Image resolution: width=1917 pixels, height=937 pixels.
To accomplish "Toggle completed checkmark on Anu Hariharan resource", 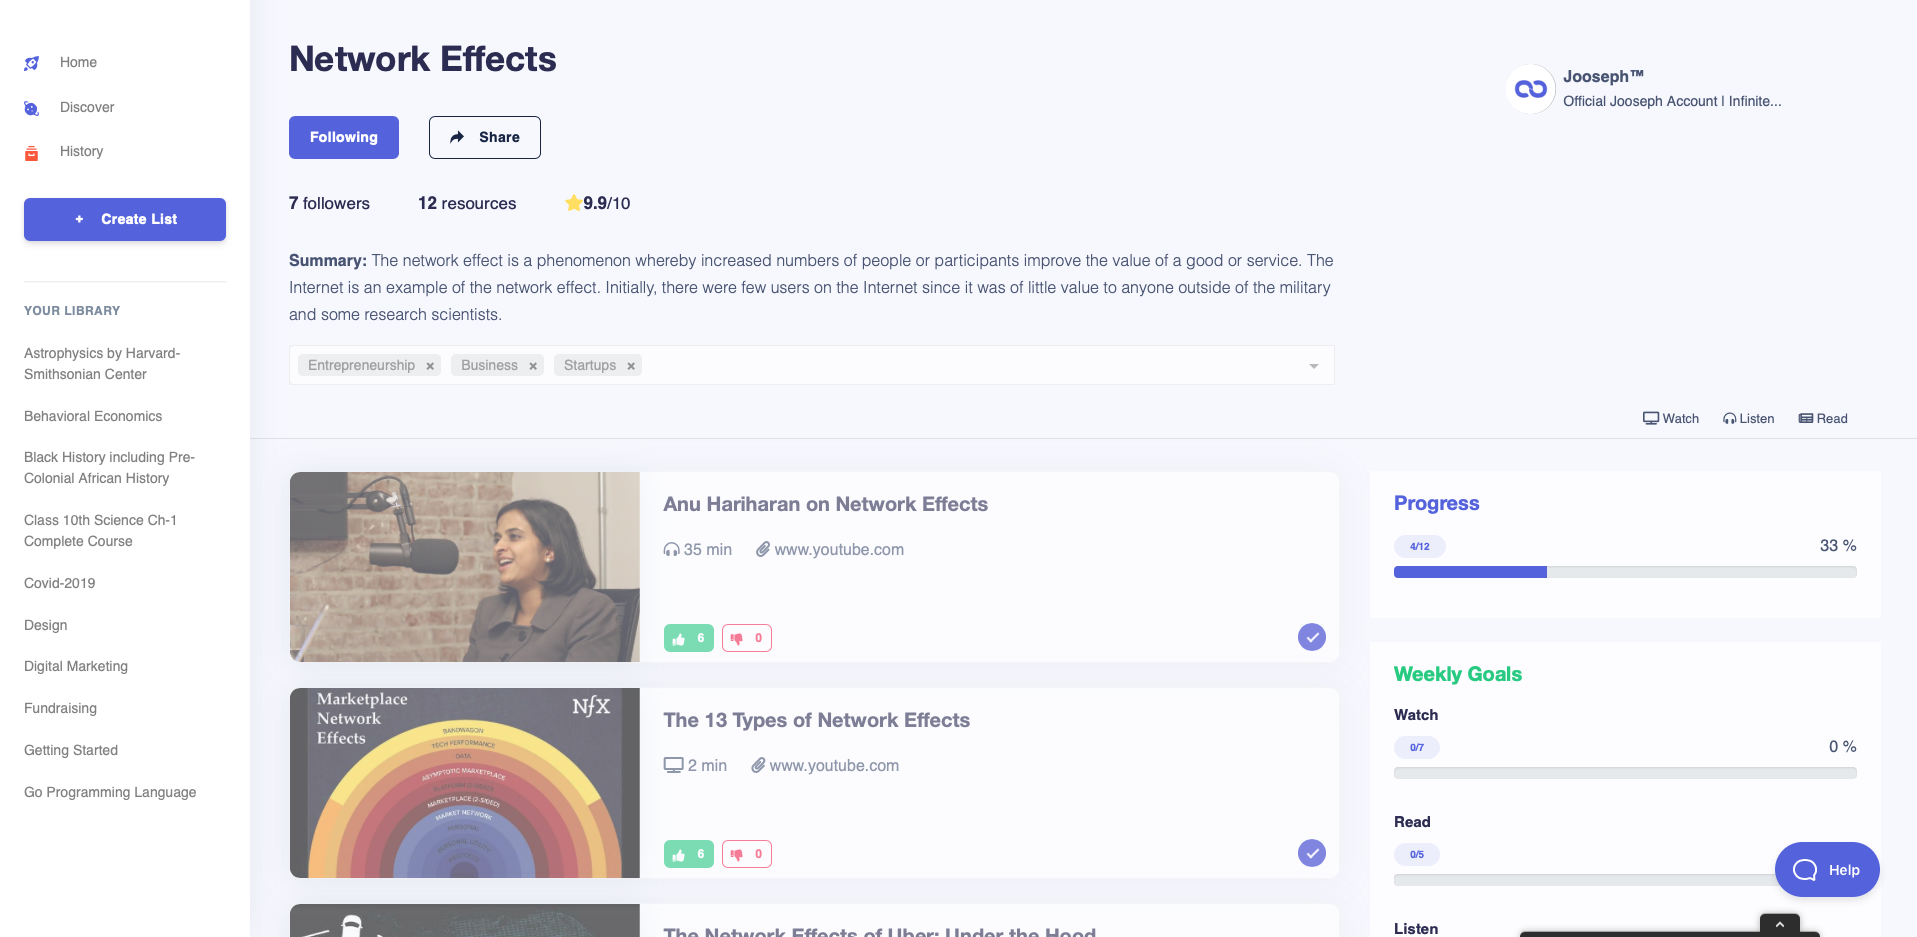I will [x=1311, y=637].
